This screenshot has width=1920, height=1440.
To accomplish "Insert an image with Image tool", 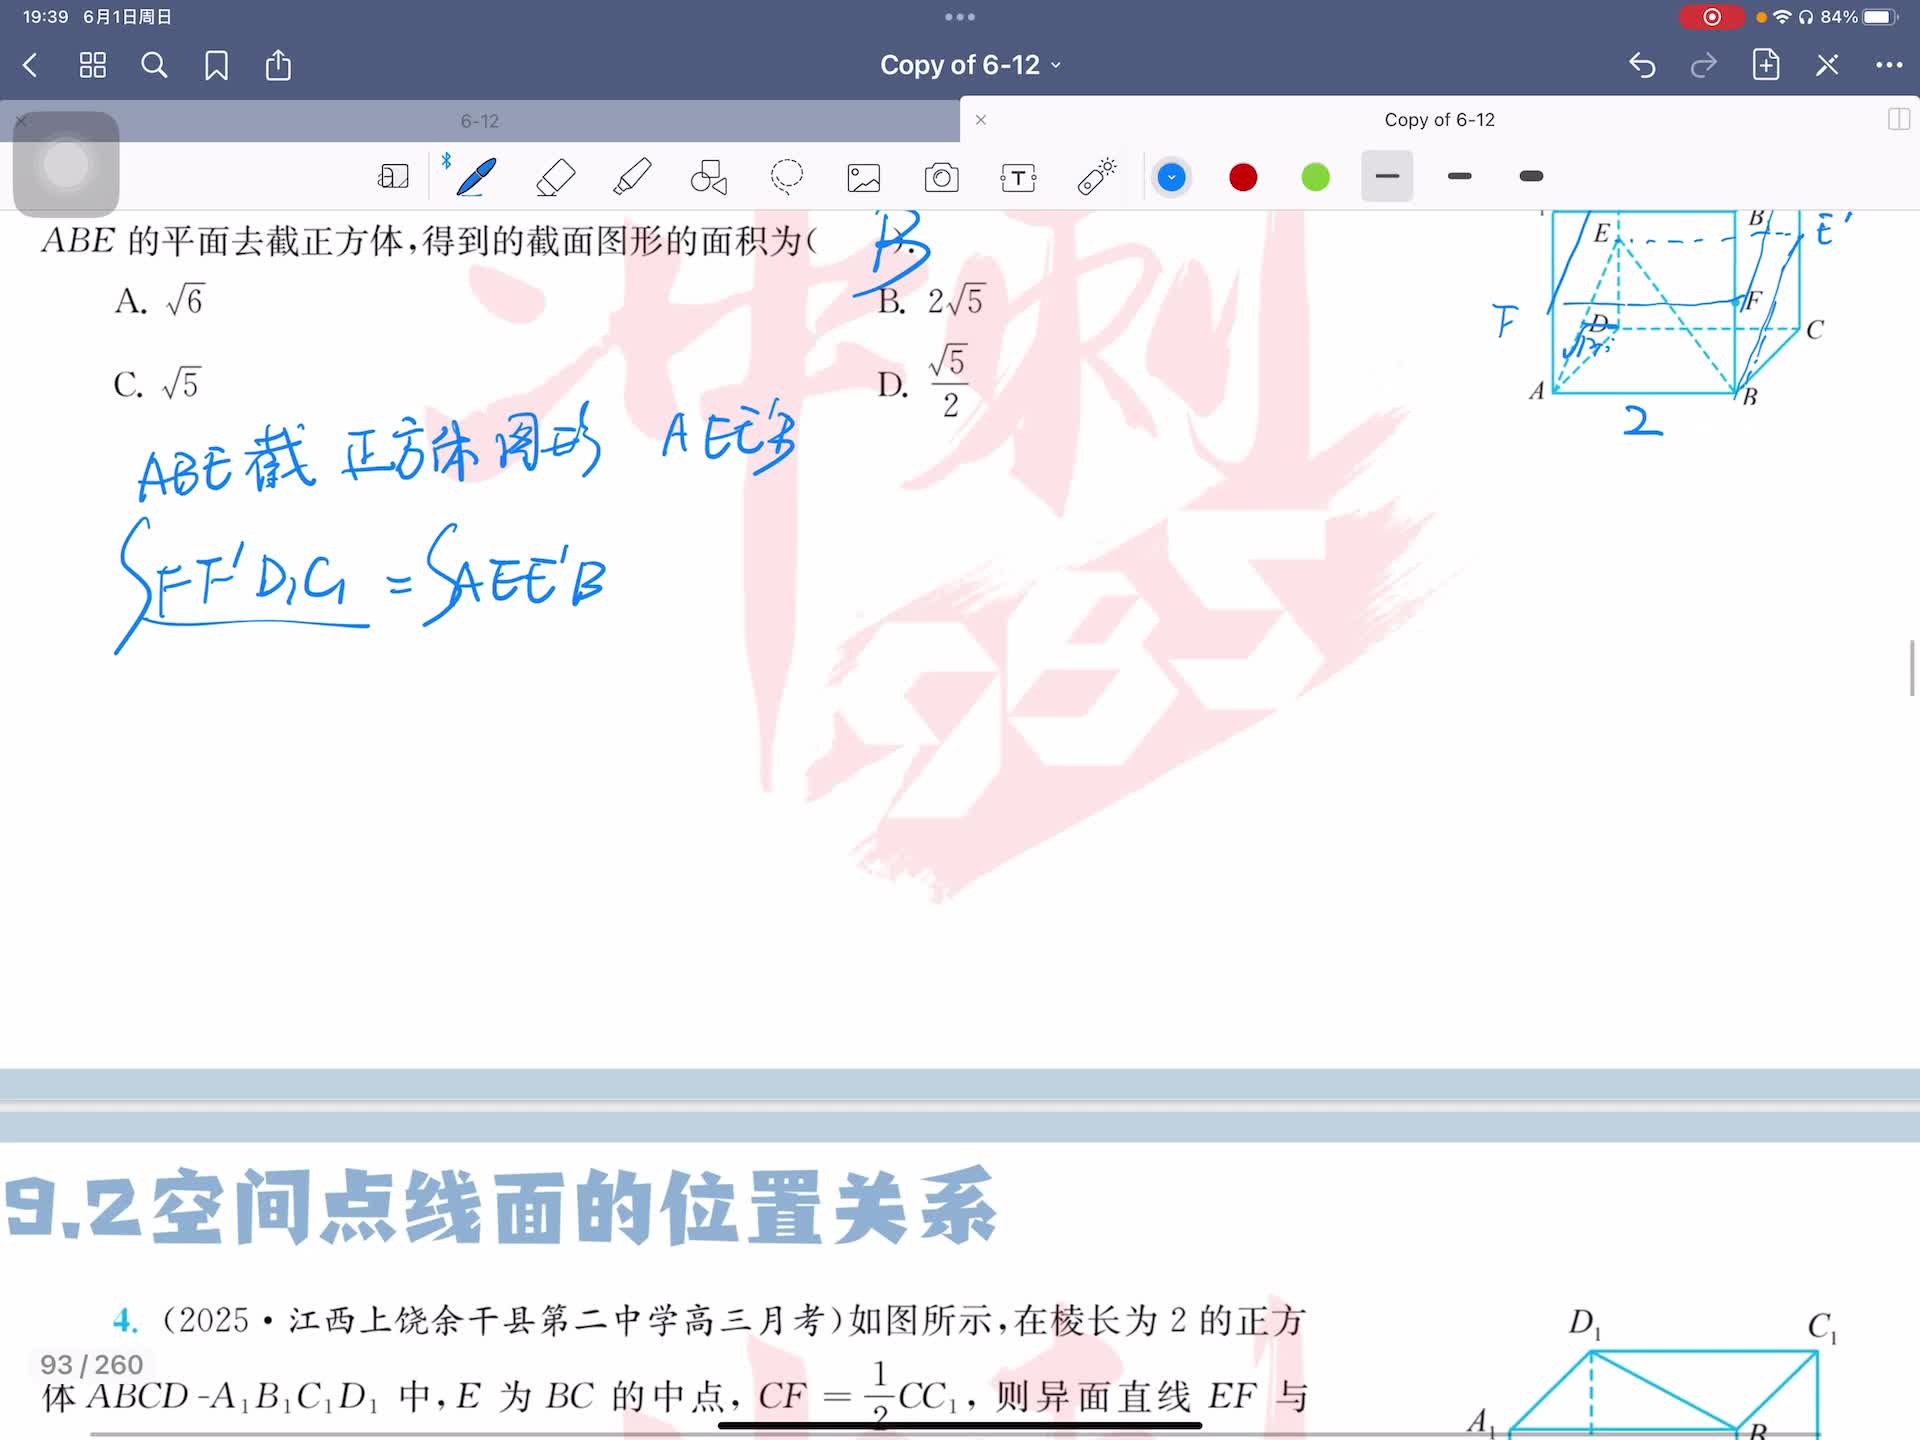I will [x=864, y=178].
